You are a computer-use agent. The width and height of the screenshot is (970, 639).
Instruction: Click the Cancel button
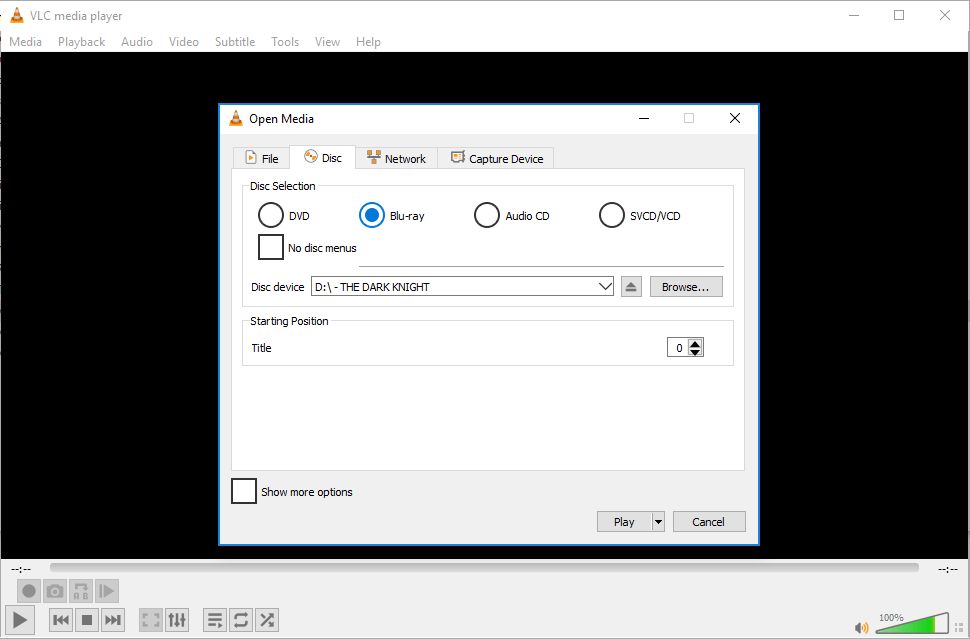coord(709,522)
